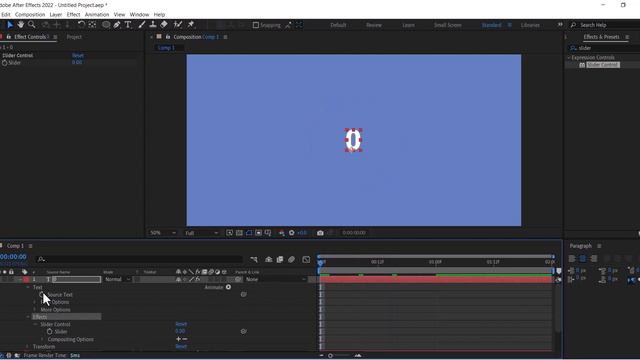This screenshot has width=640, height=360.
Task: Toggle mask and shape path visibility
Action: coord(249,233)
